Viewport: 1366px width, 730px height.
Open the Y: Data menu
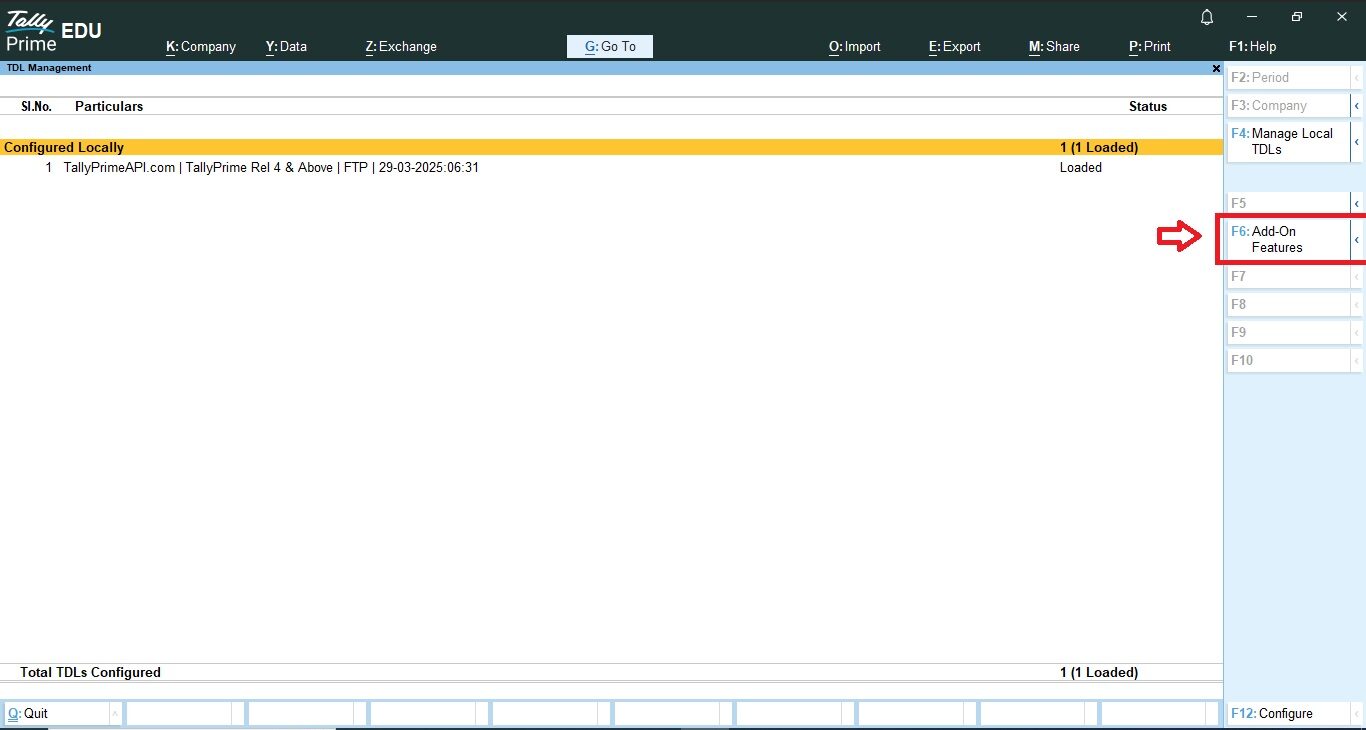(x=286, y=46)
